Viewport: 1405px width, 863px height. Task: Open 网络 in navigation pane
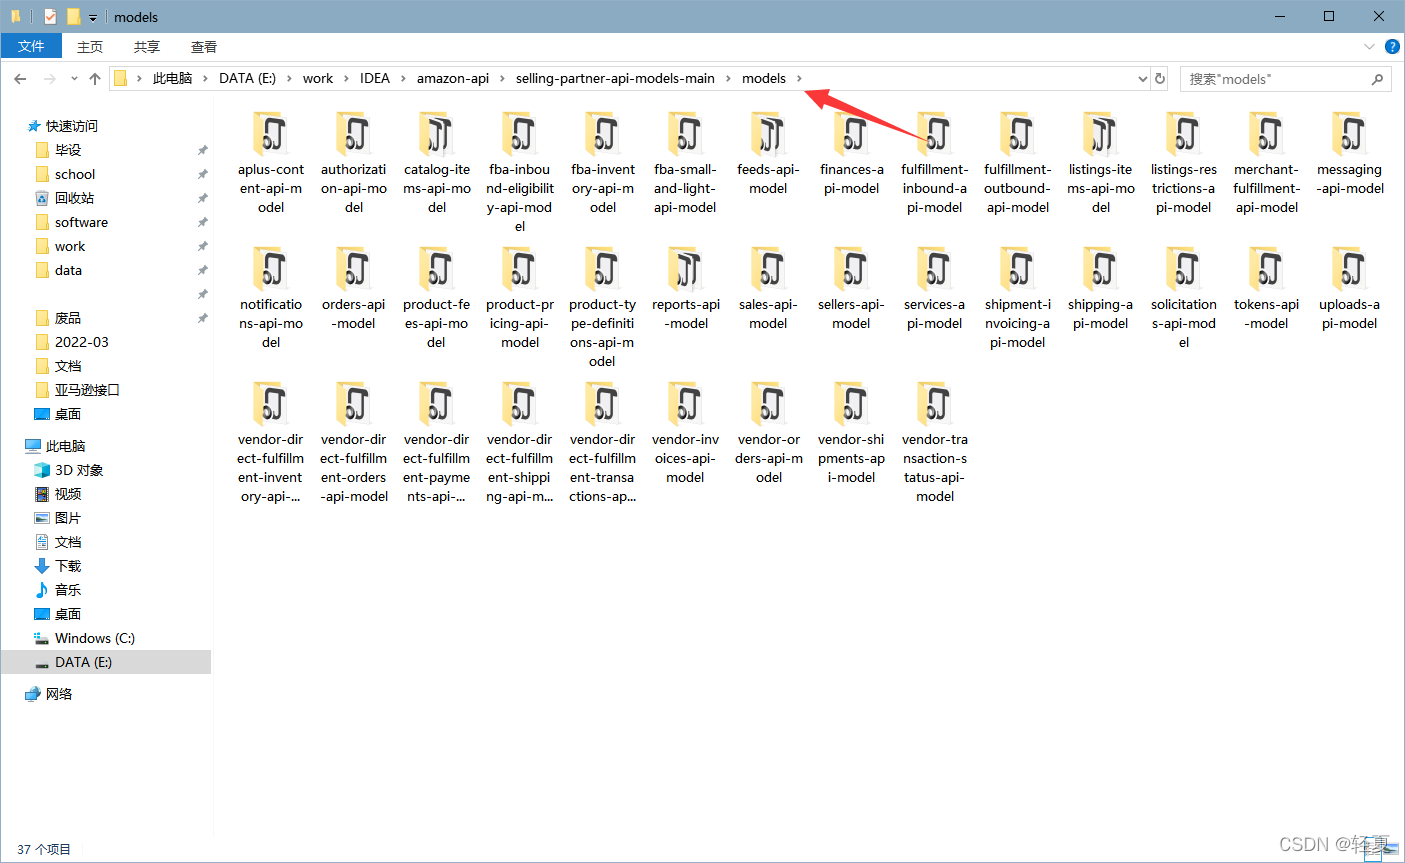coord(58,694)
